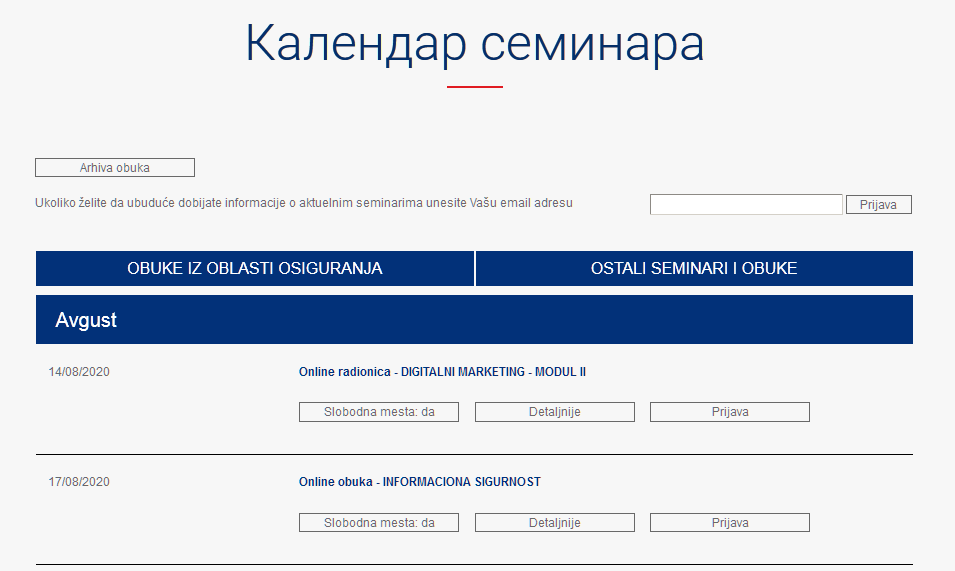Open the INFORMACIONA SIGURNOST training link
Image resolution: width=955 pixels, height=571 pixels.
tap(420, 482)
